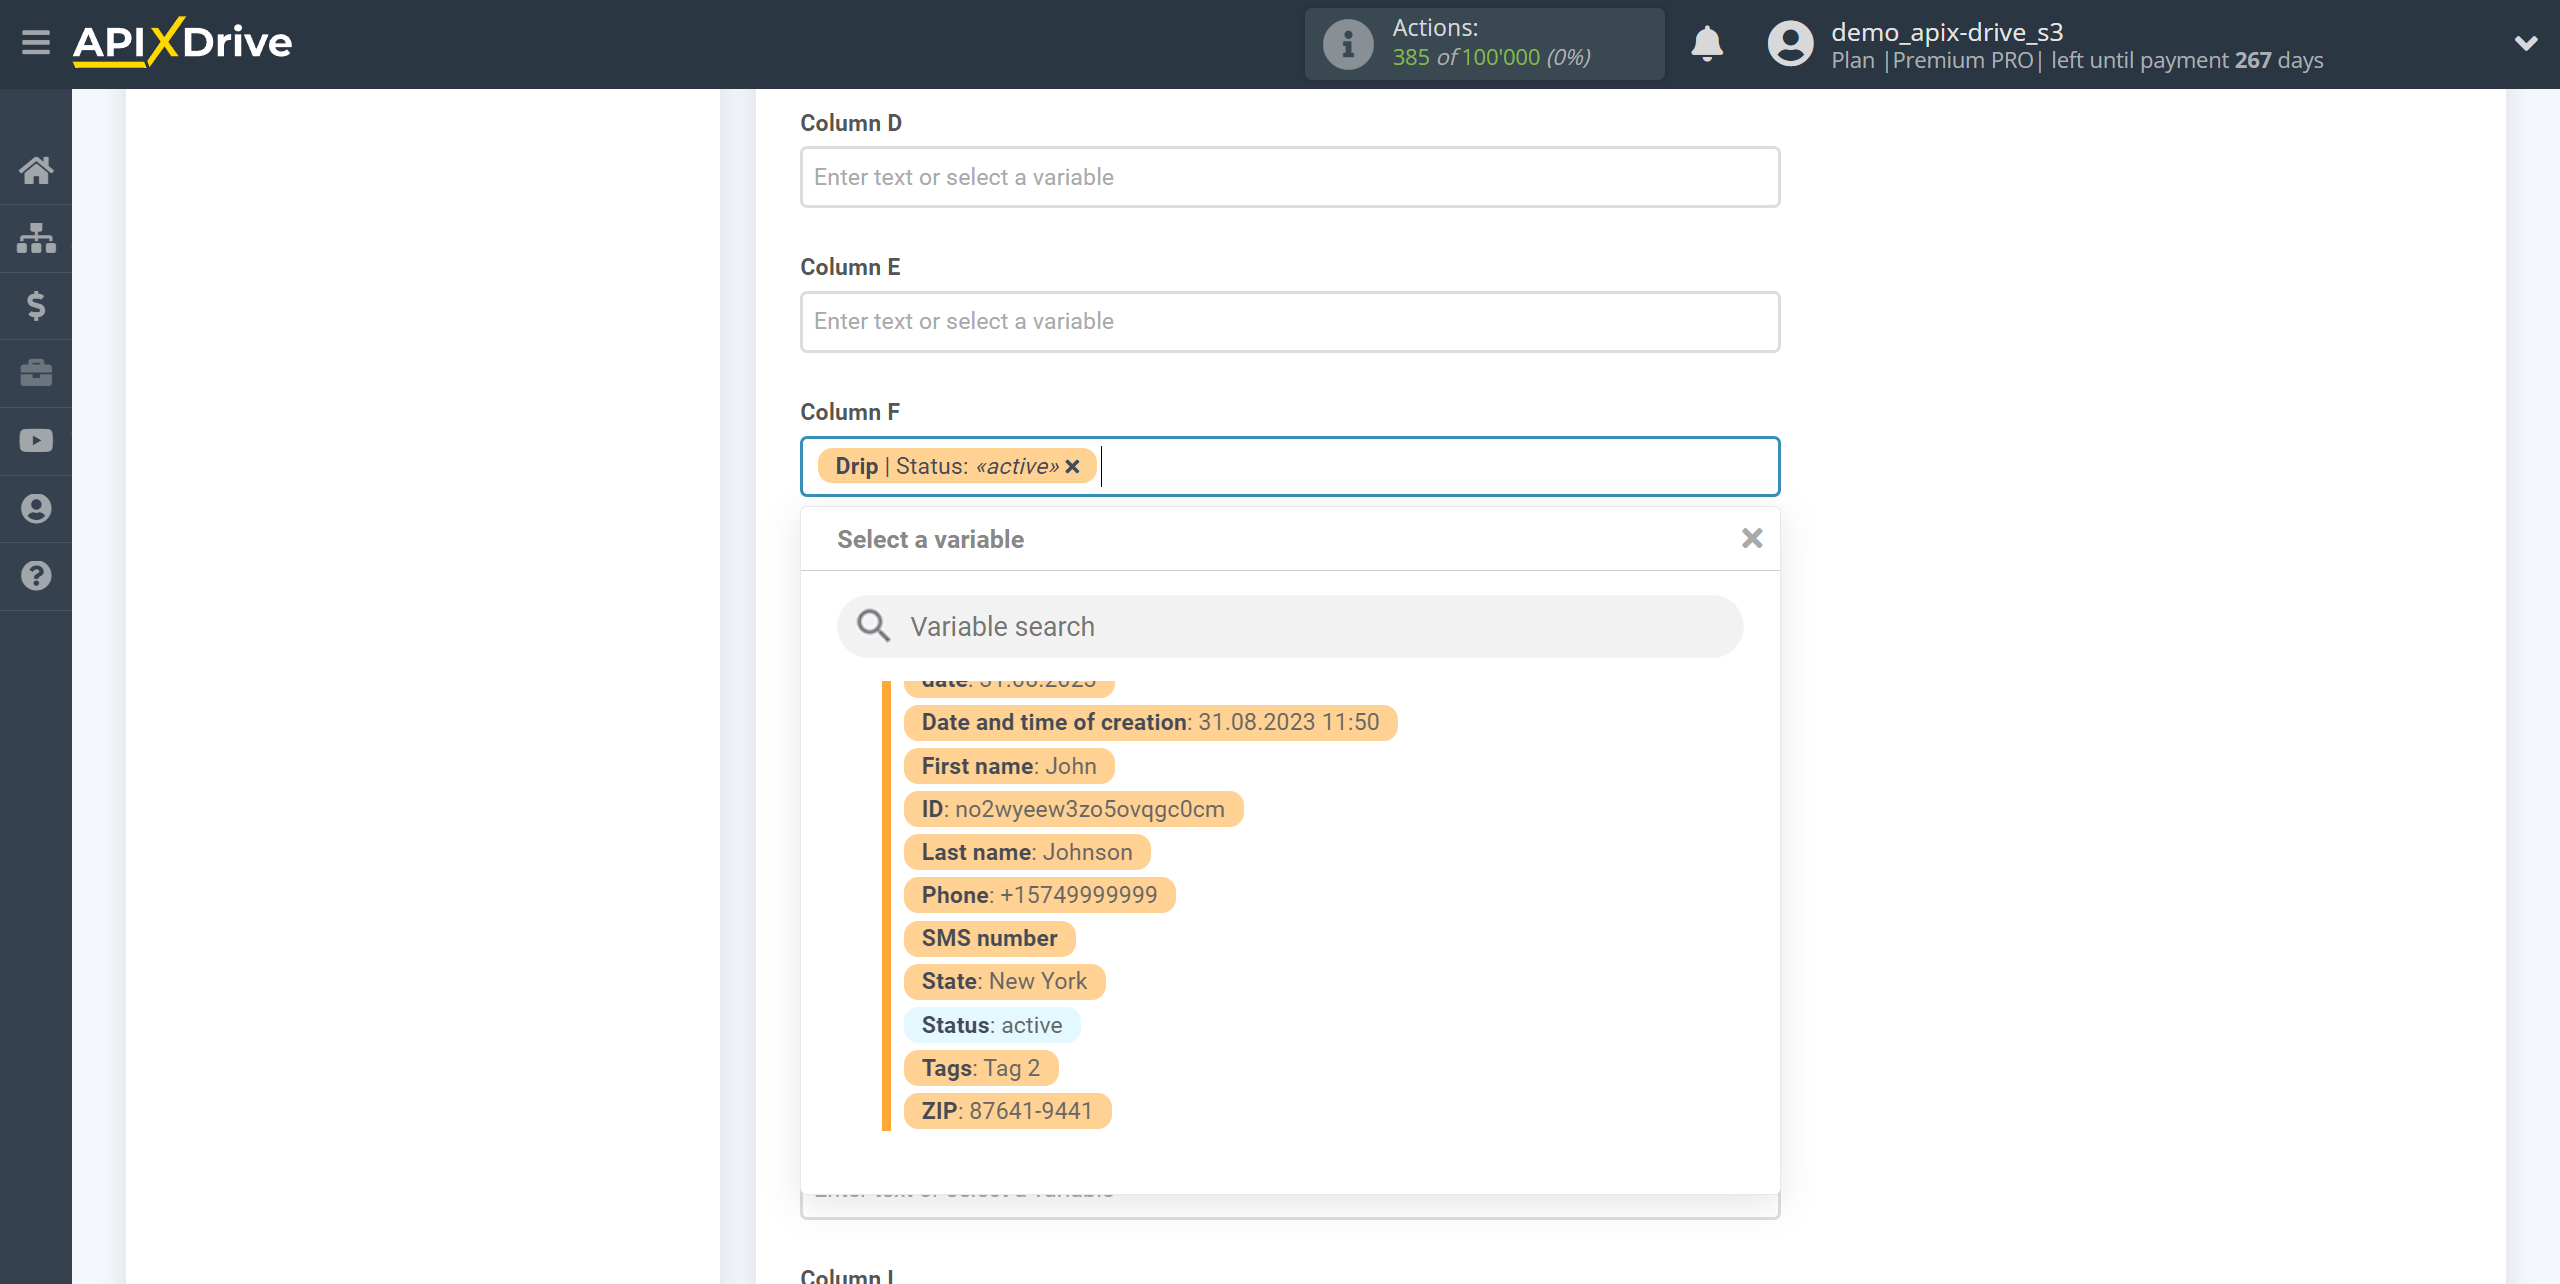Screen dimensions: 2560x1284
Task: Select the Status: active variable
Action: point(992,1025)
